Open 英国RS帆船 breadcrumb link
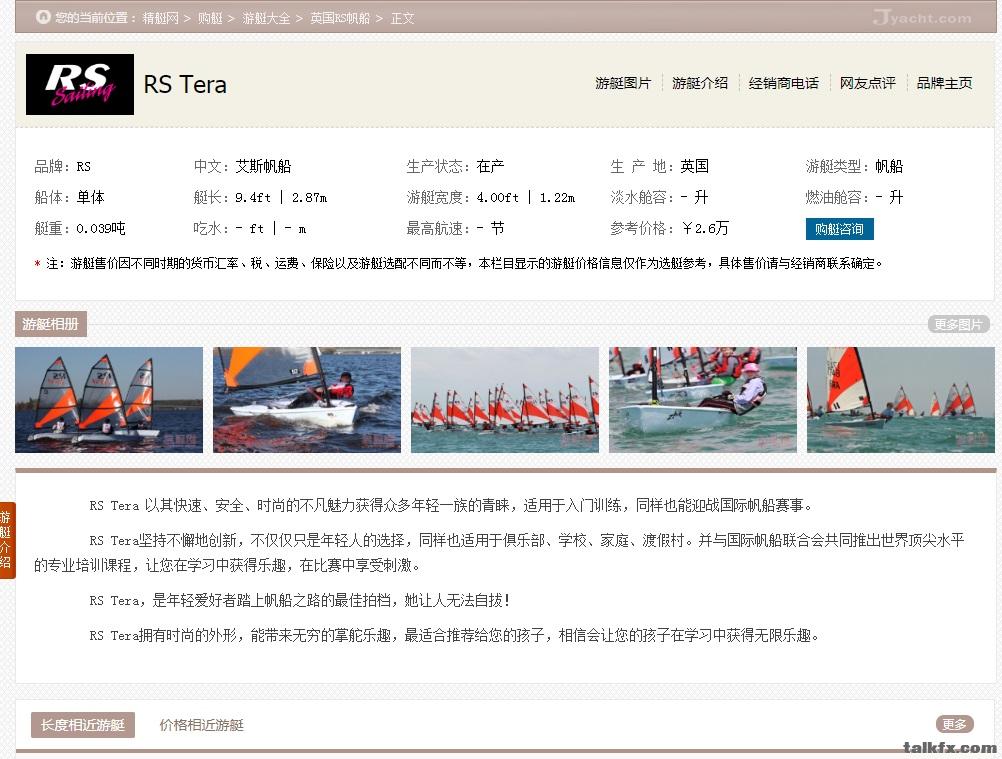Image resolution: width=1002 pixels, height=759 pixels. pyautogui.click(x=340, y=18)
